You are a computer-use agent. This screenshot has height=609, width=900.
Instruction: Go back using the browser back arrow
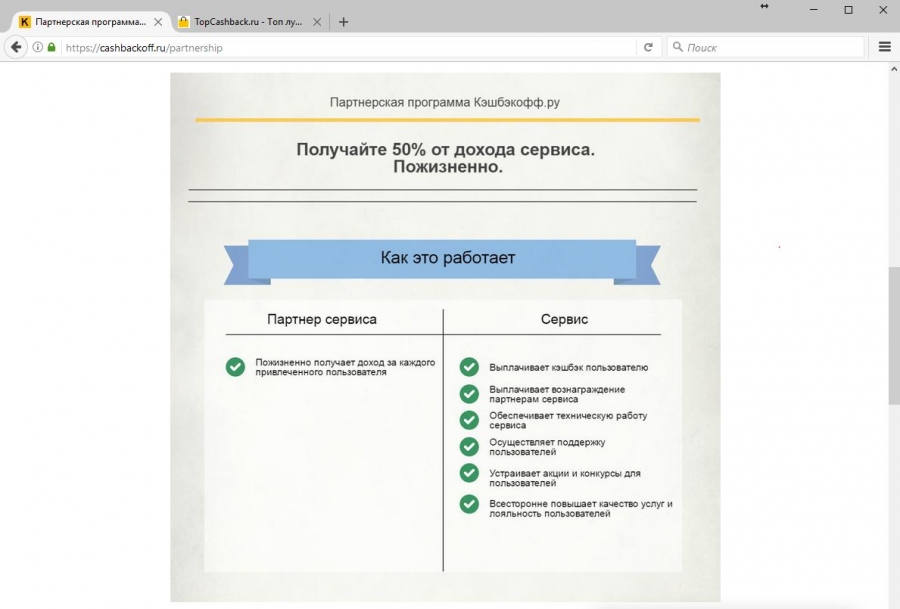16,47
